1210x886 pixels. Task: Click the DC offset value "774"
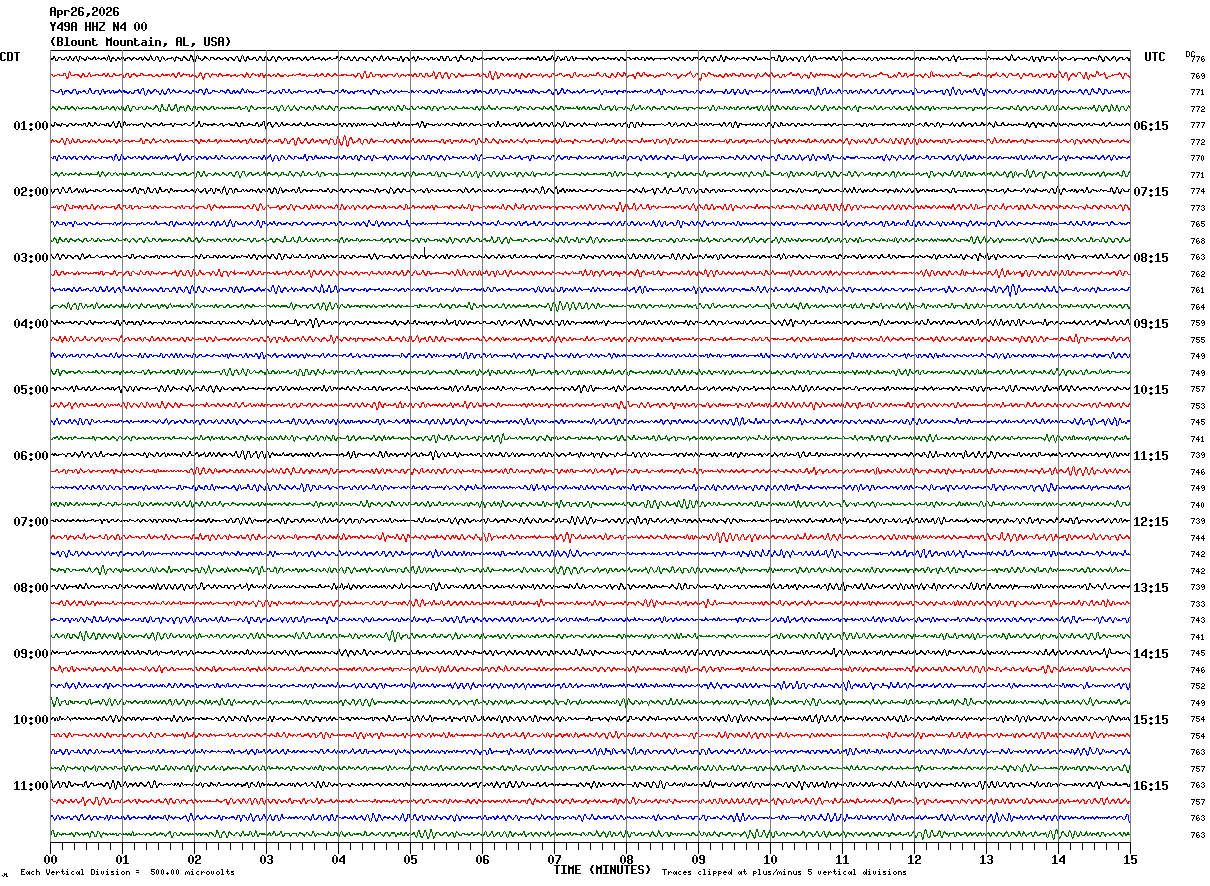[1198, 192]
